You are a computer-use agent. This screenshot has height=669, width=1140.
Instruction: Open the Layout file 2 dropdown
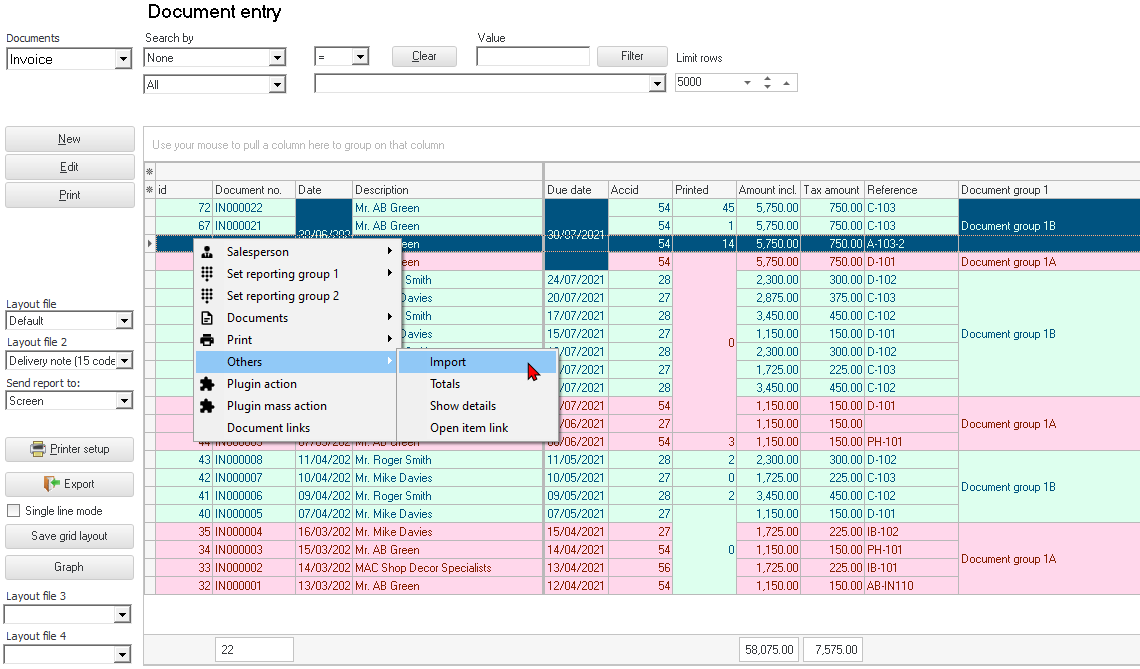(124, 361)
